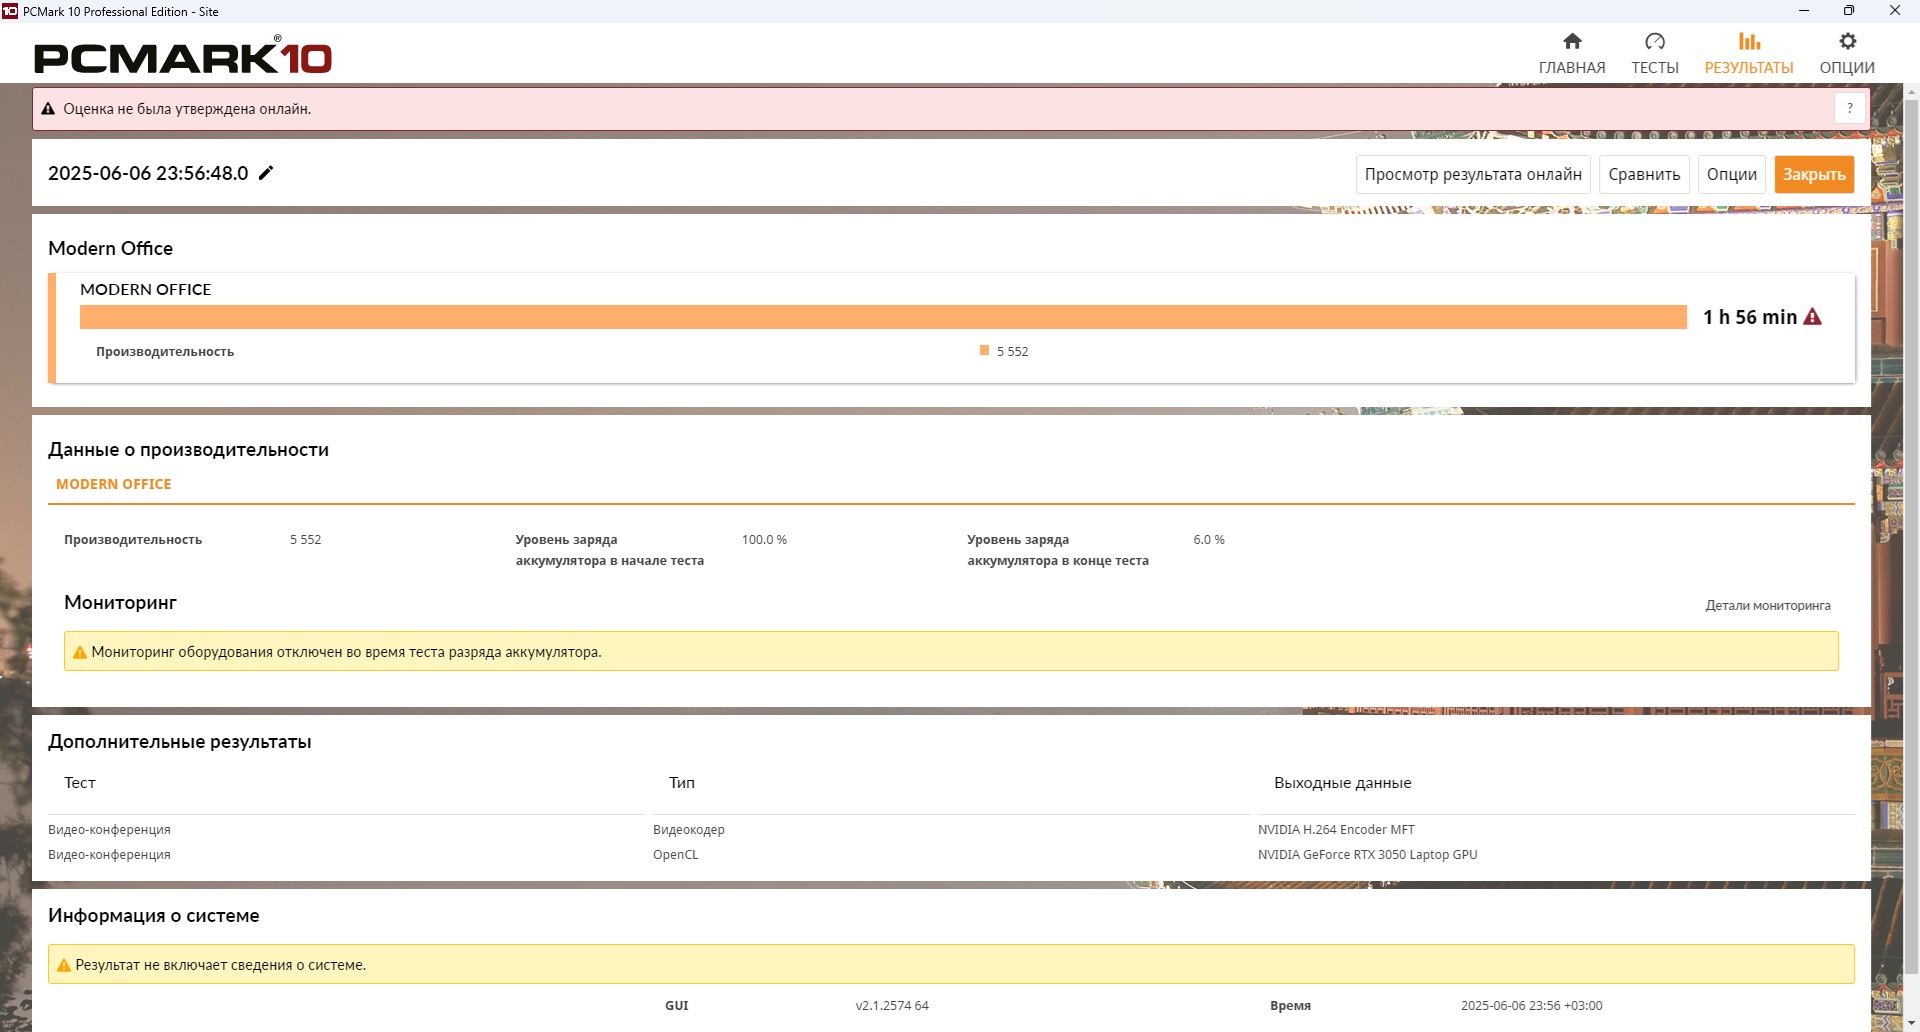Click NVIDIA GeForce RTX 3050 Laptop GPU entry

1367,855
